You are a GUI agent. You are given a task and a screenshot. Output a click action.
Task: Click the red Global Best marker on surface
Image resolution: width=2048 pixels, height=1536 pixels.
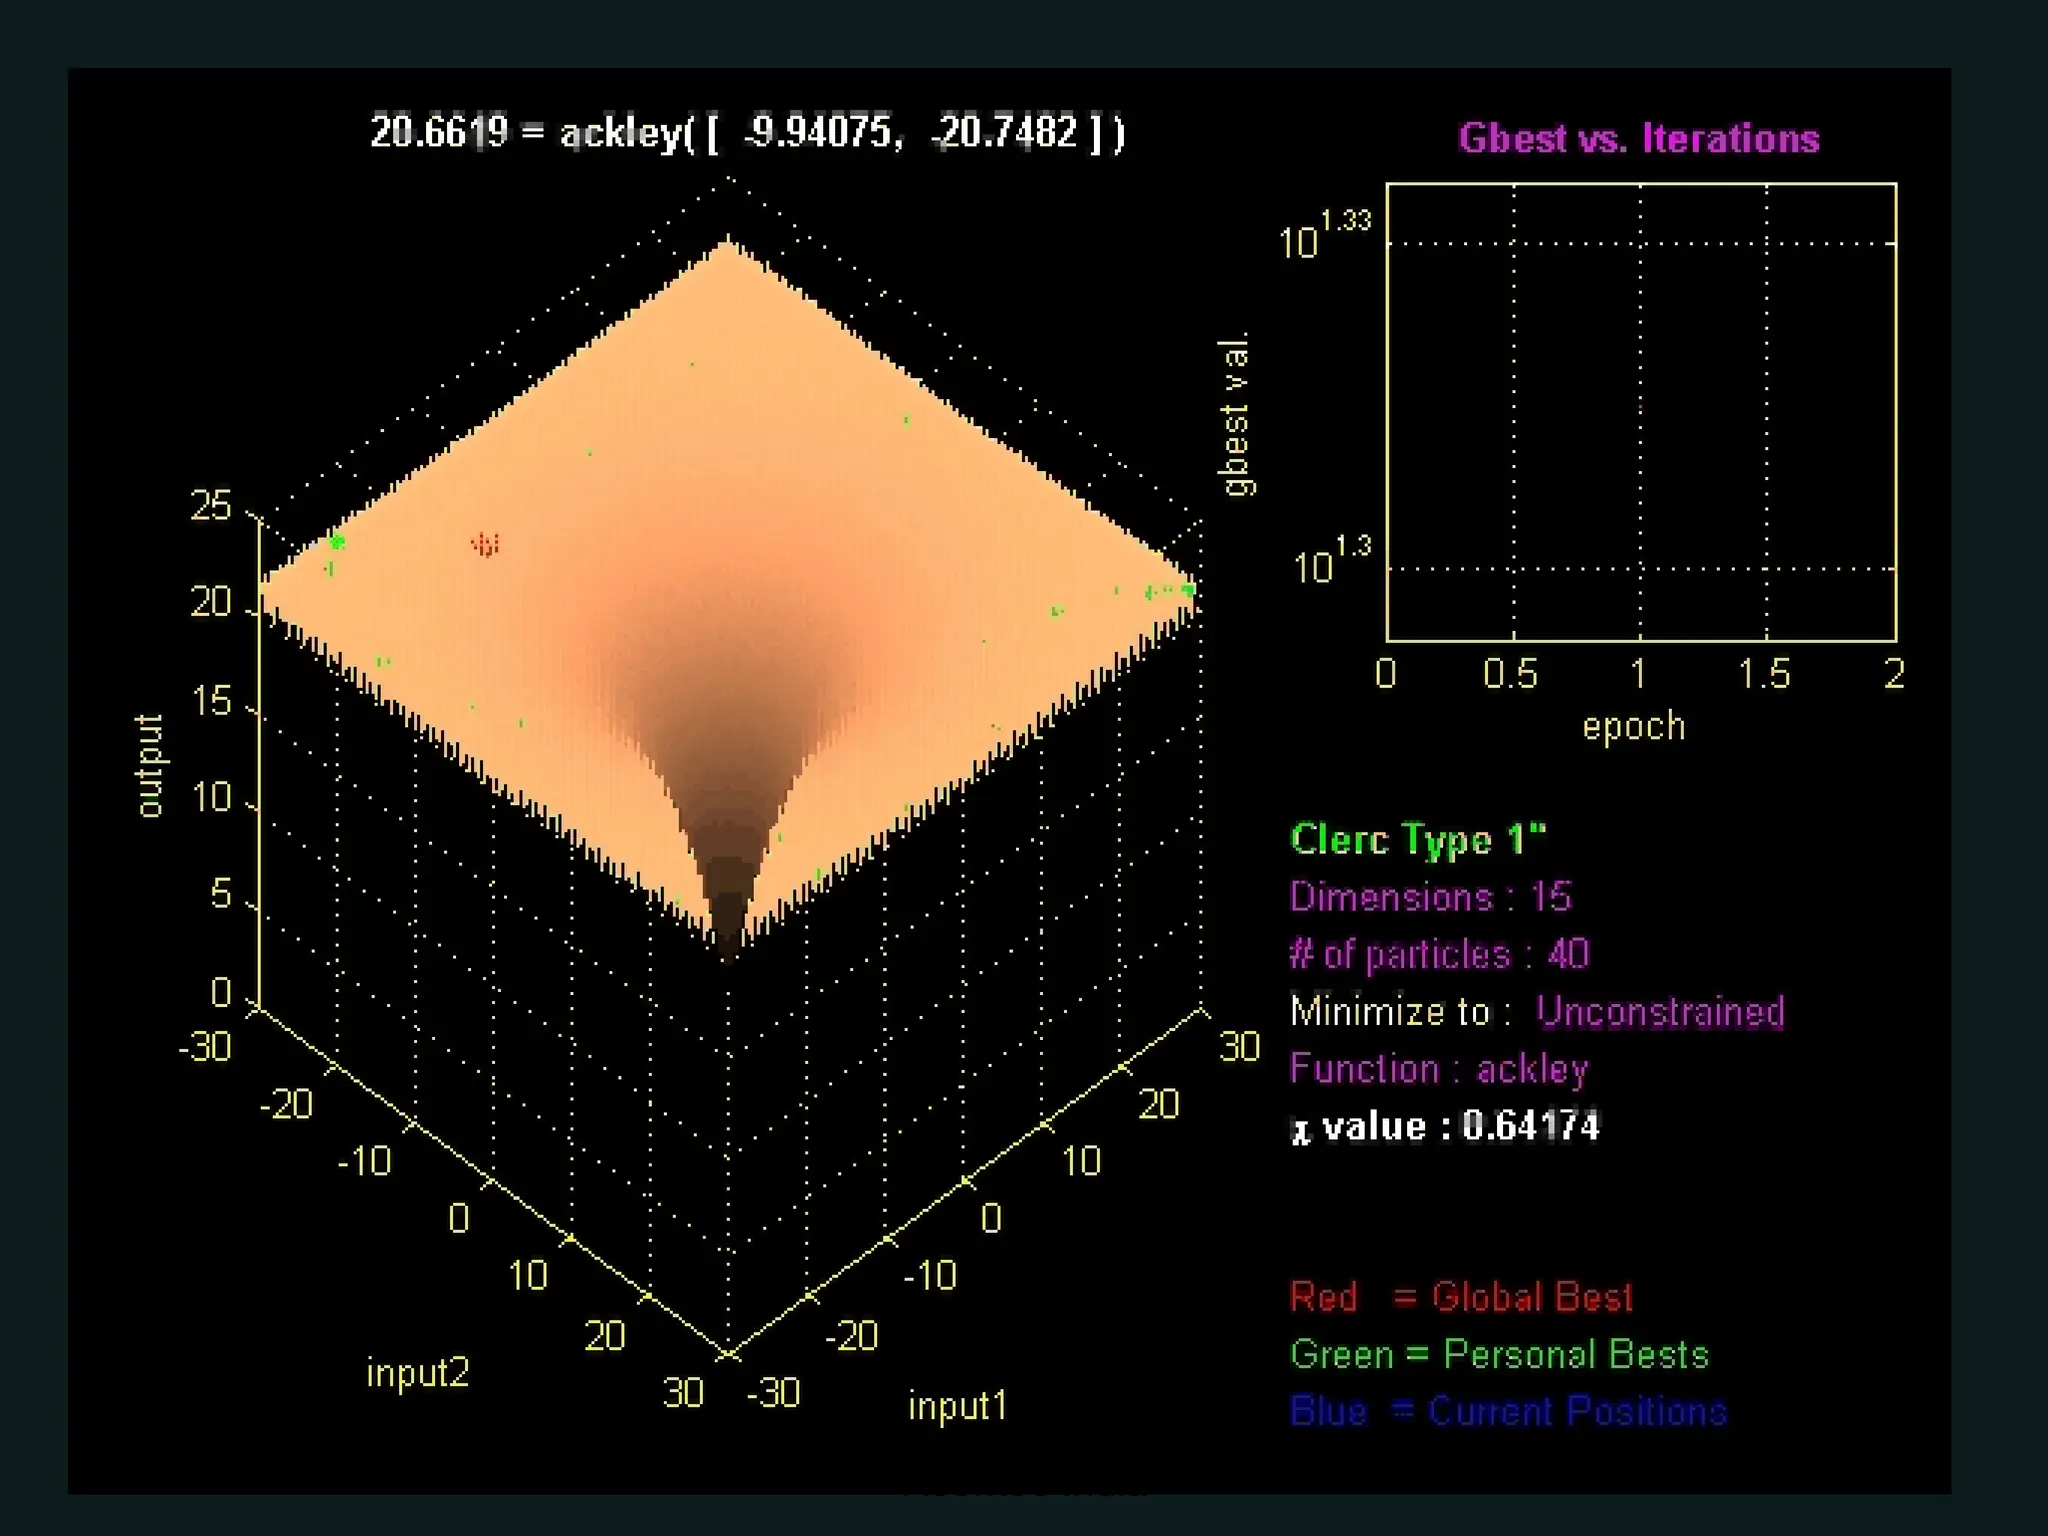point(485,544)
